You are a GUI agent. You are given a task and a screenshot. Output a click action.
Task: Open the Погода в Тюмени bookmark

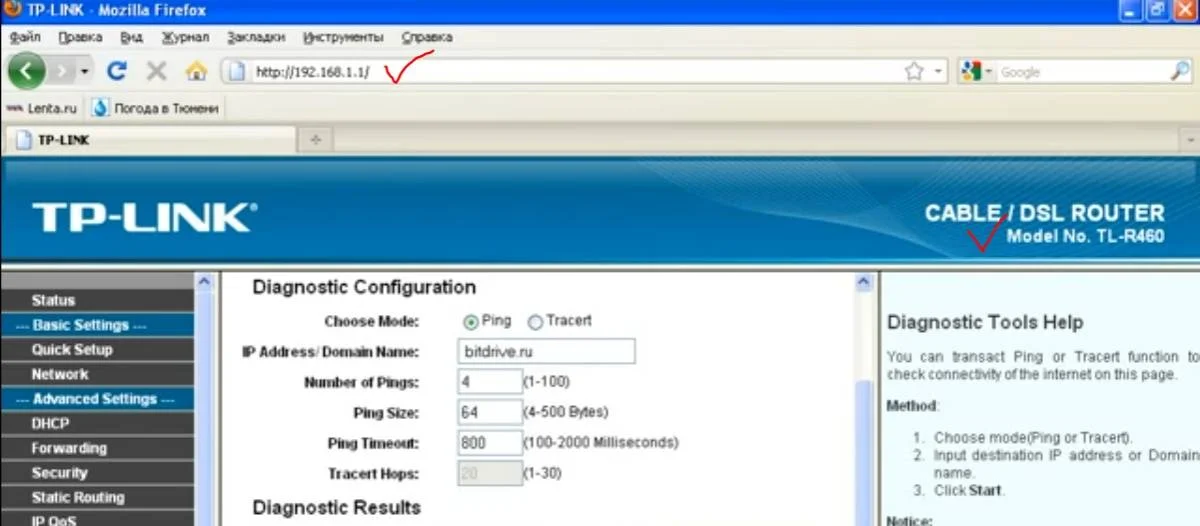click(157, 107)
